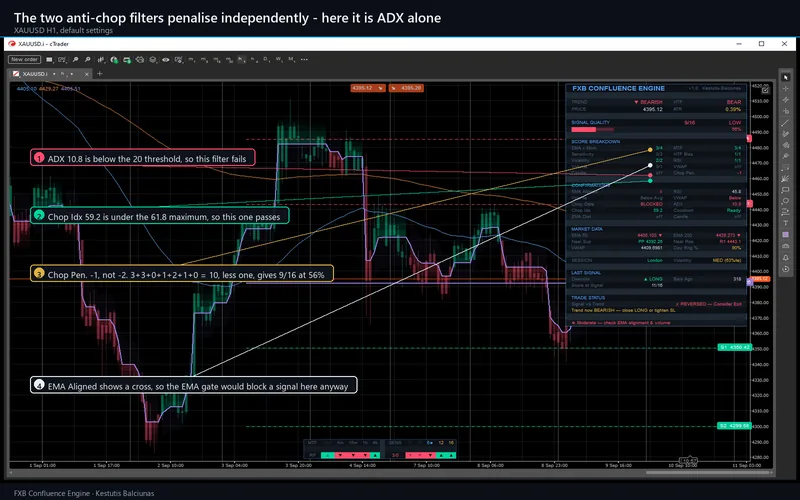Select the cursor pointer tool

coord(785,77)
